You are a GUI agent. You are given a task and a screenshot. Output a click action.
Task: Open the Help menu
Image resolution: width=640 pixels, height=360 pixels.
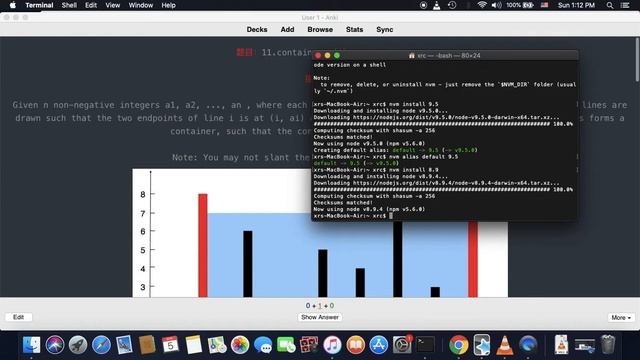click(168, 5)
